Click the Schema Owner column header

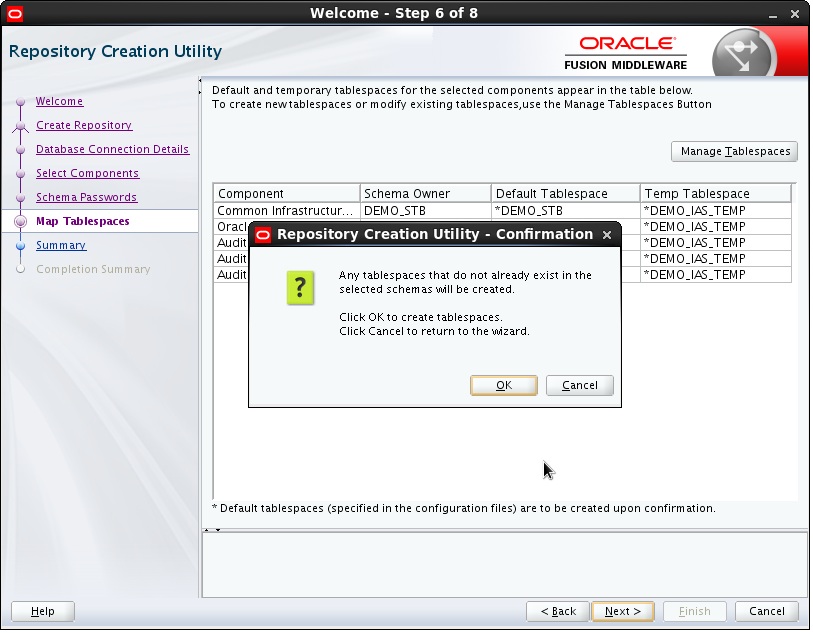(426, 194)
